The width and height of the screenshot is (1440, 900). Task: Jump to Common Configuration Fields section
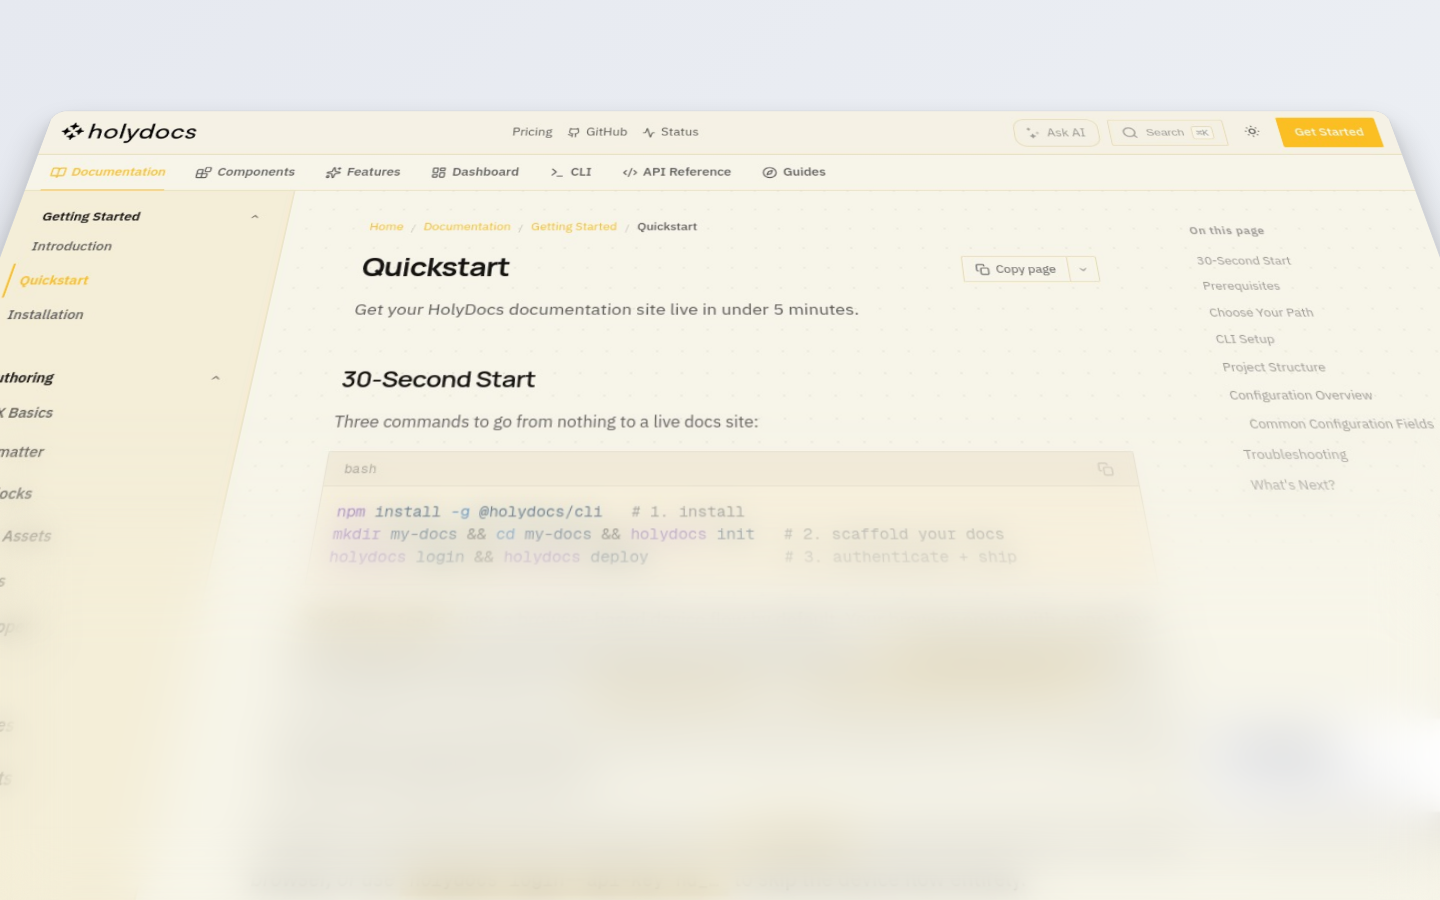point(1341,424)
